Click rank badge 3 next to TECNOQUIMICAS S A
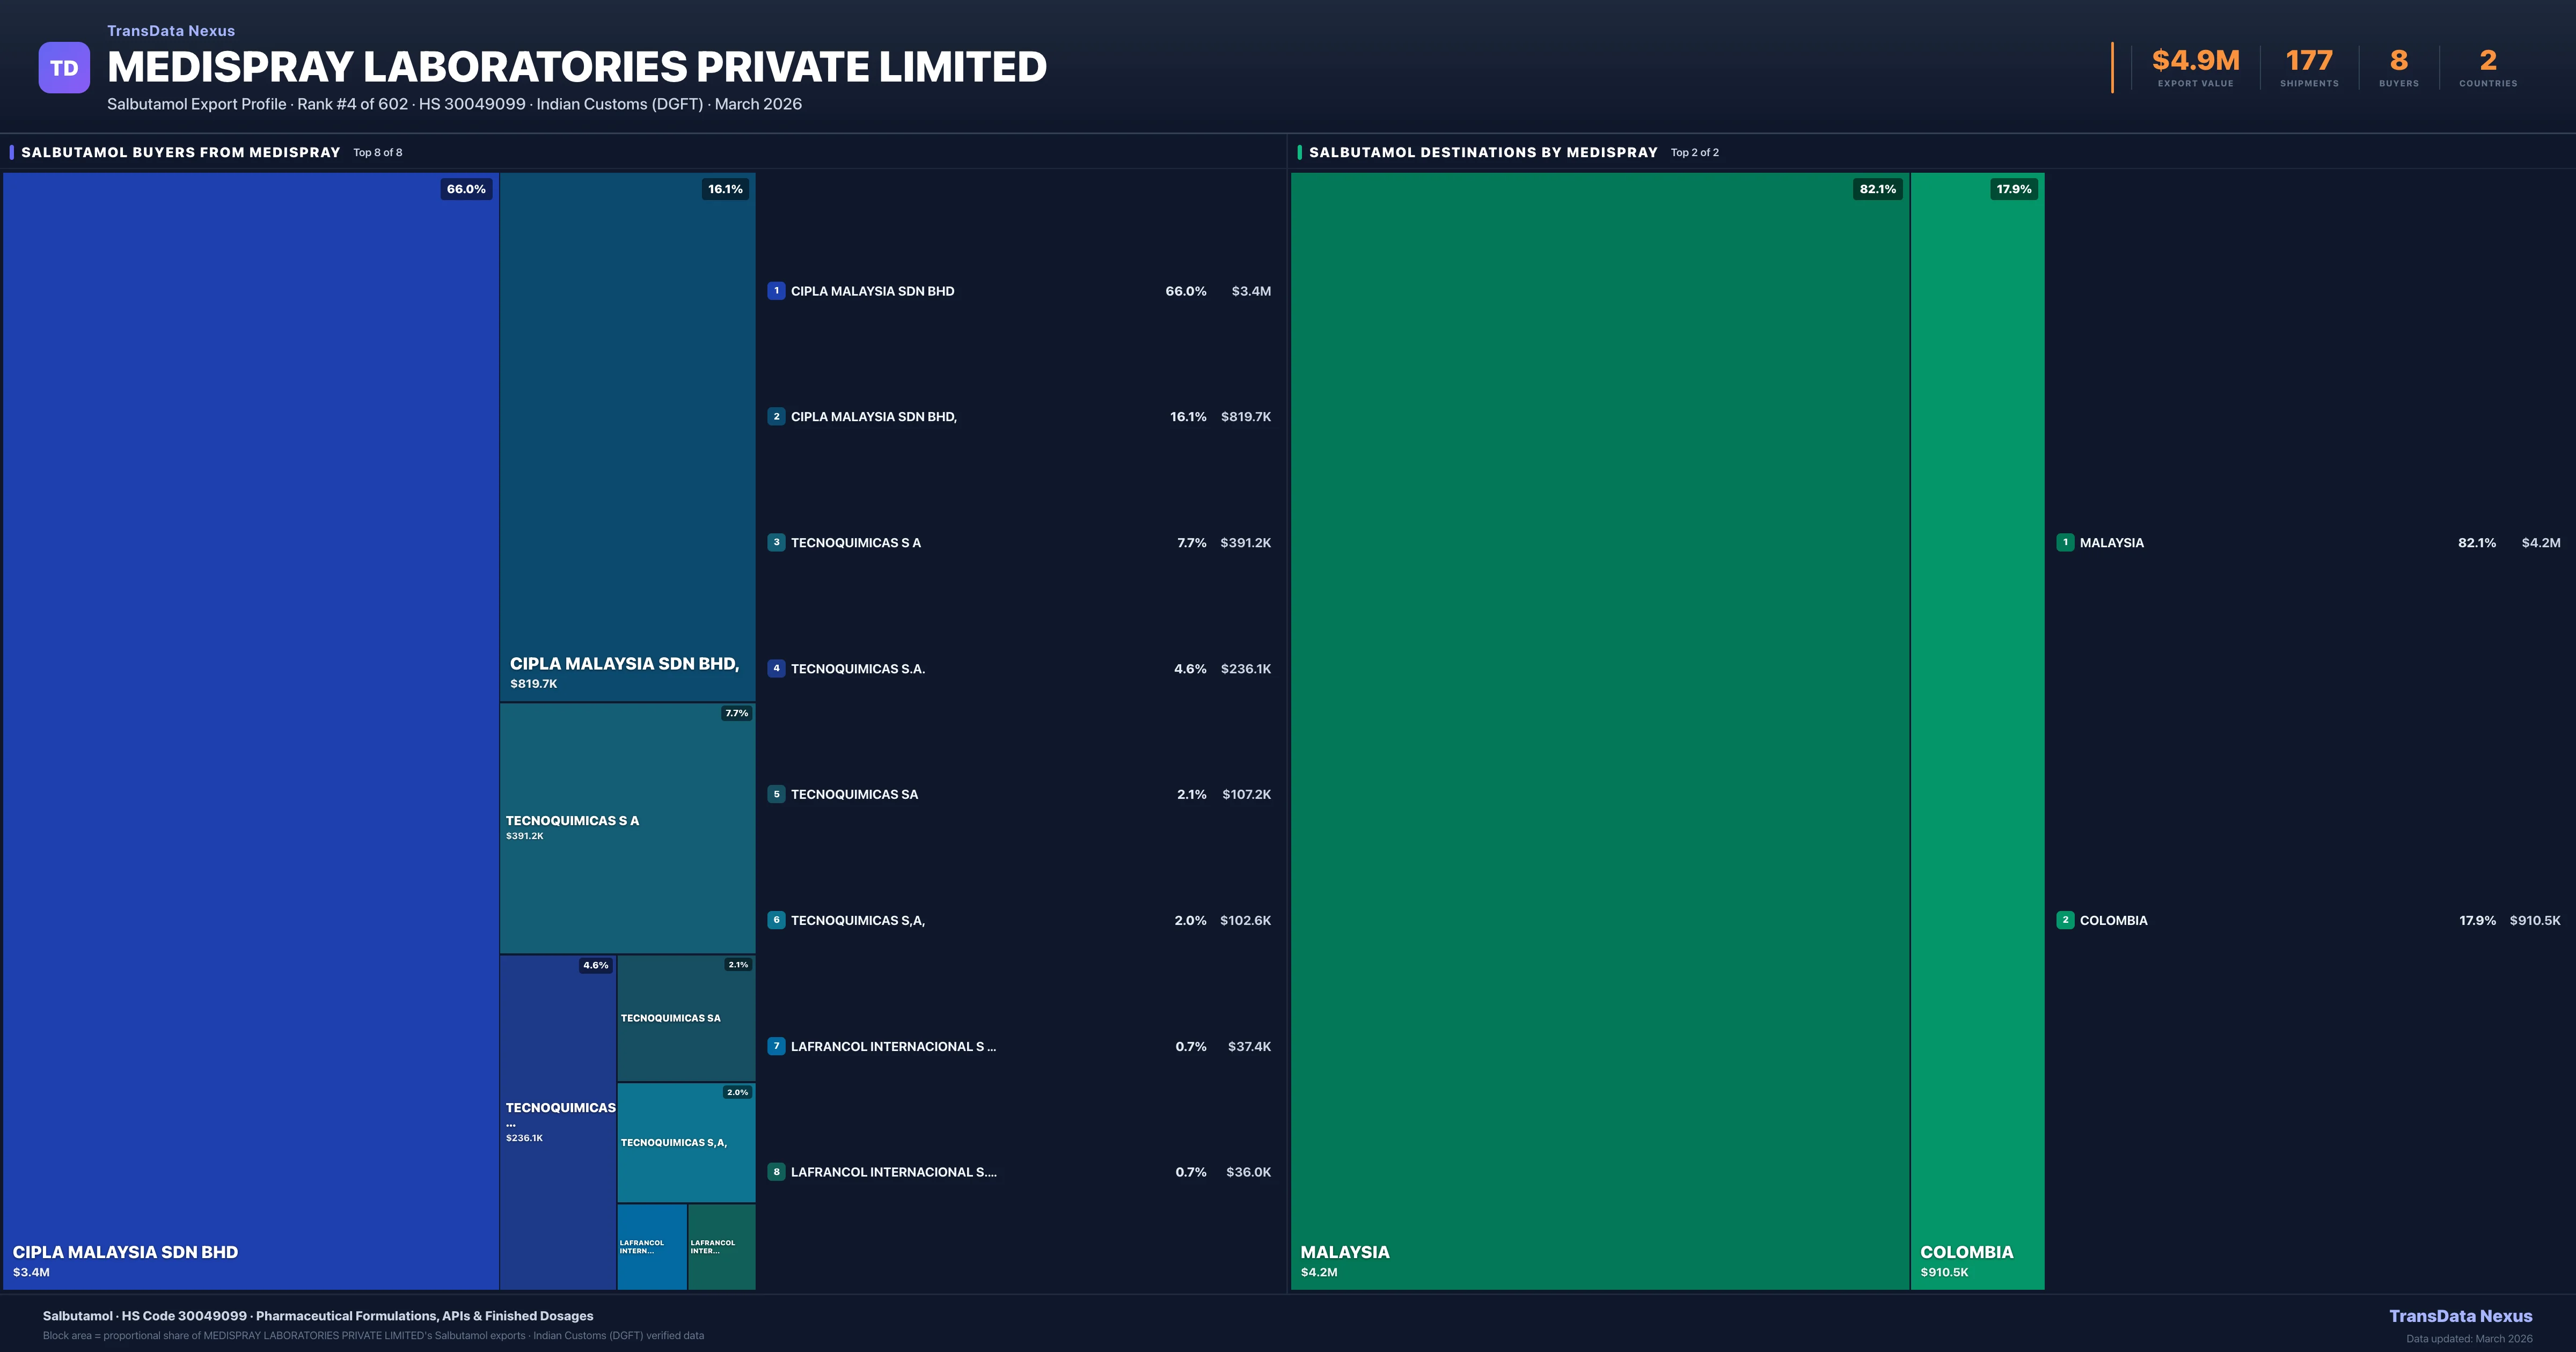 click(776, 542)
